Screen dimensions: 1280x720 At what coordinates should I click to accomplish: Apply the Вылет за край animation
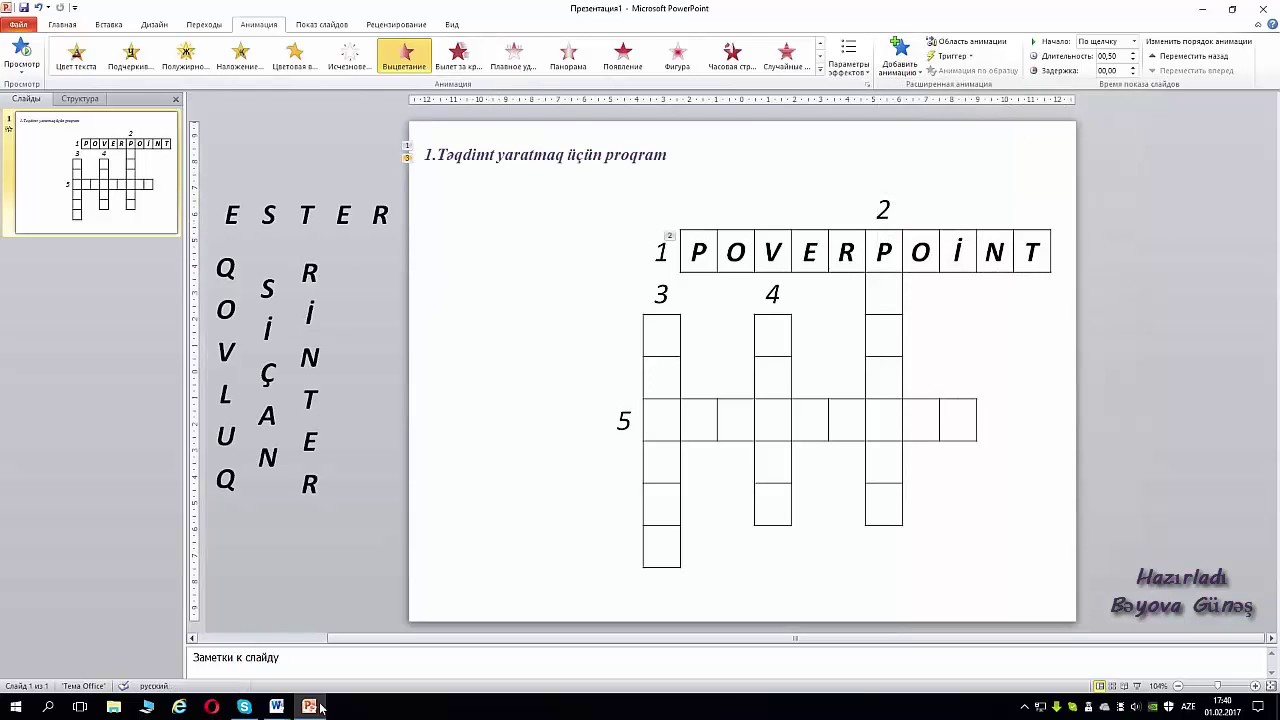pyautogui.click(x=458, y=56)
